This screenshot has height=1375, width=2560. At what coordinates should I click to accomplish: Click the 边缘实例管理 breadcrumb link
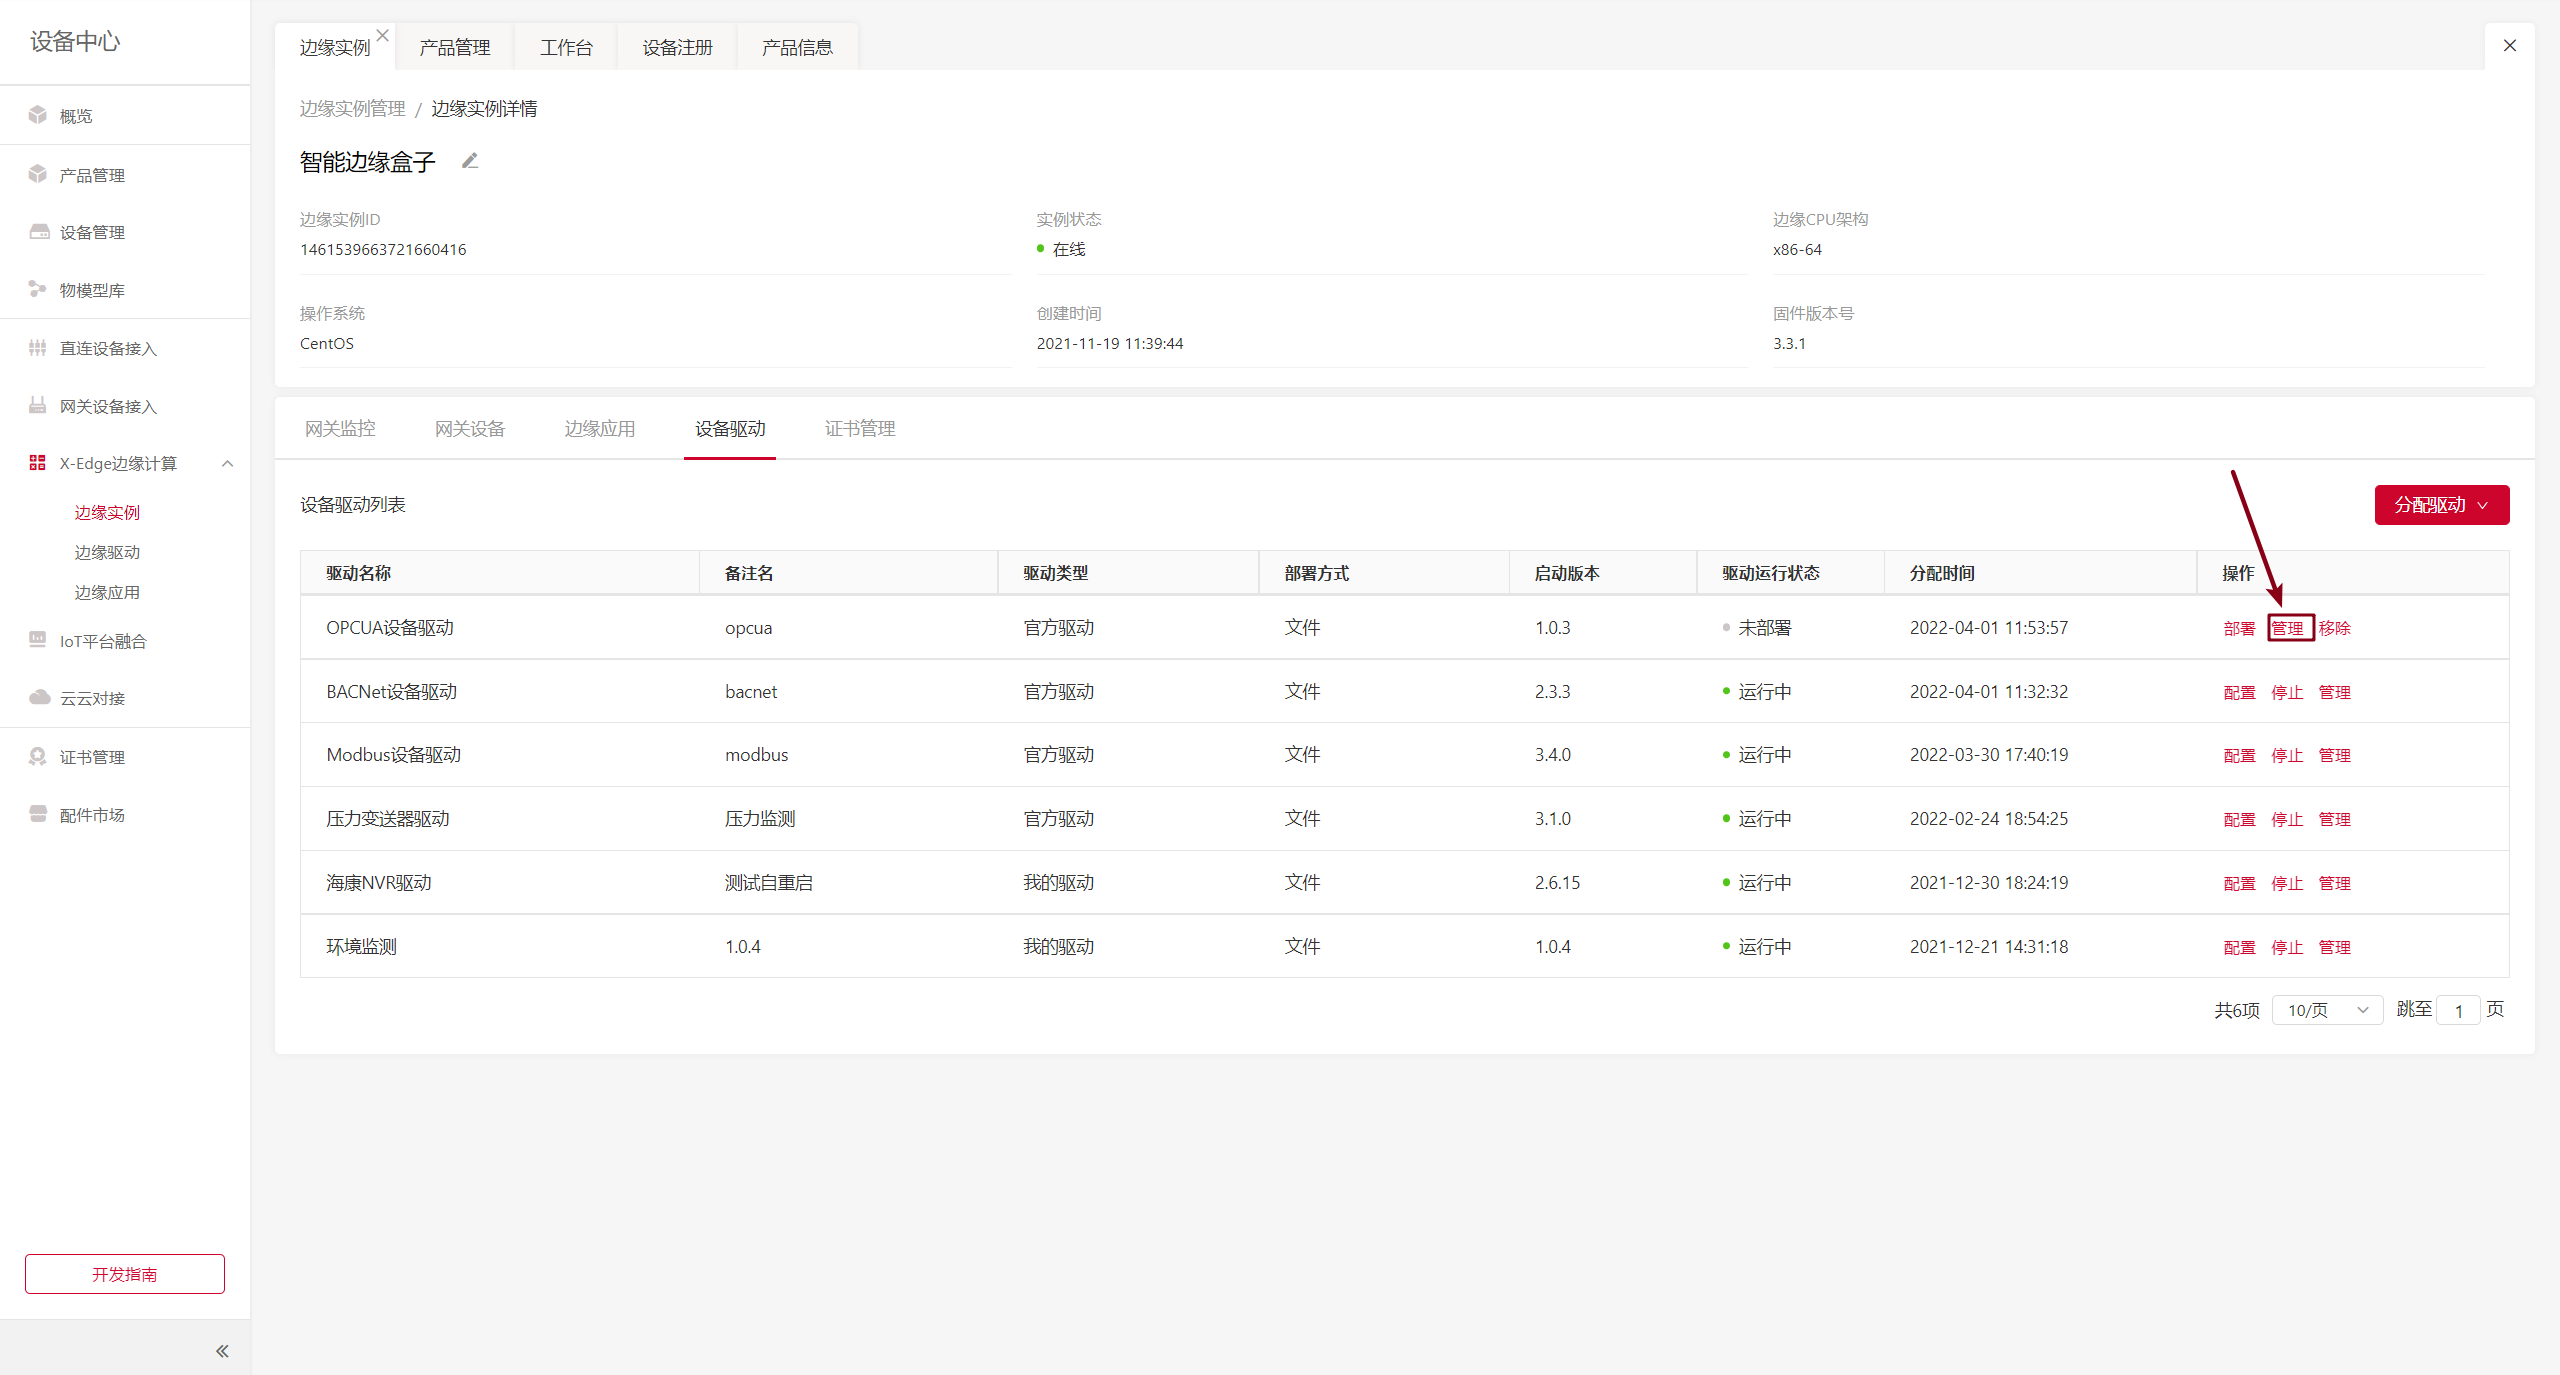click(353, 108)
